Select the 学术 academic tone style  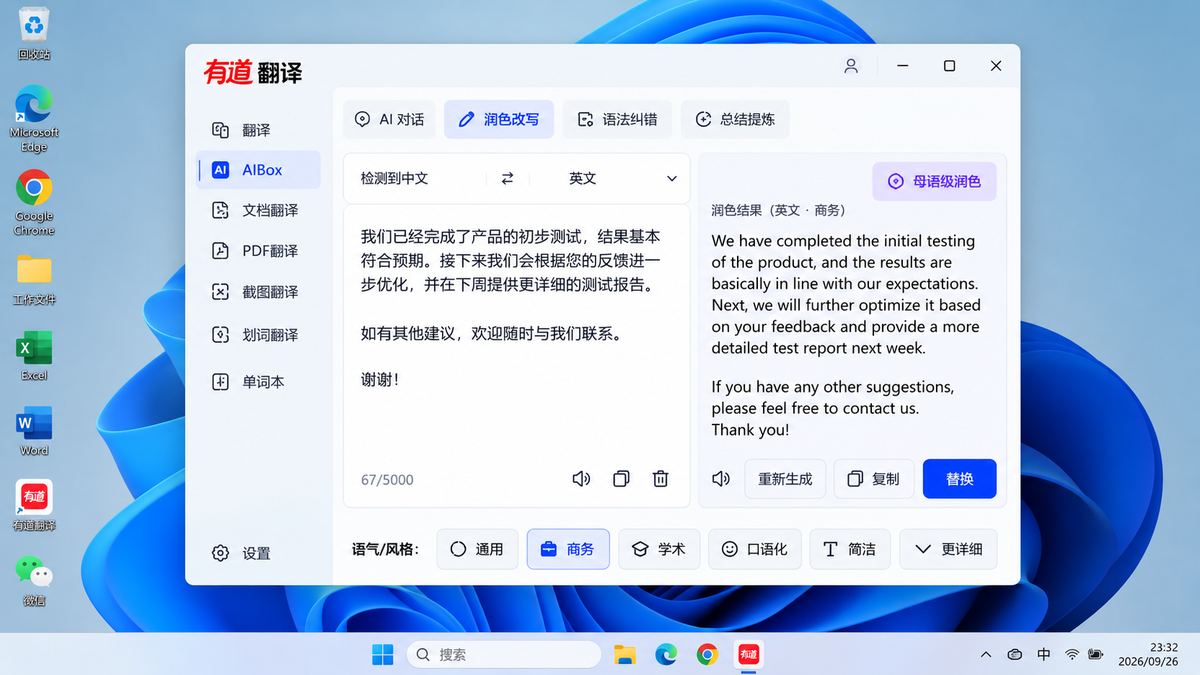pos(659,549)
